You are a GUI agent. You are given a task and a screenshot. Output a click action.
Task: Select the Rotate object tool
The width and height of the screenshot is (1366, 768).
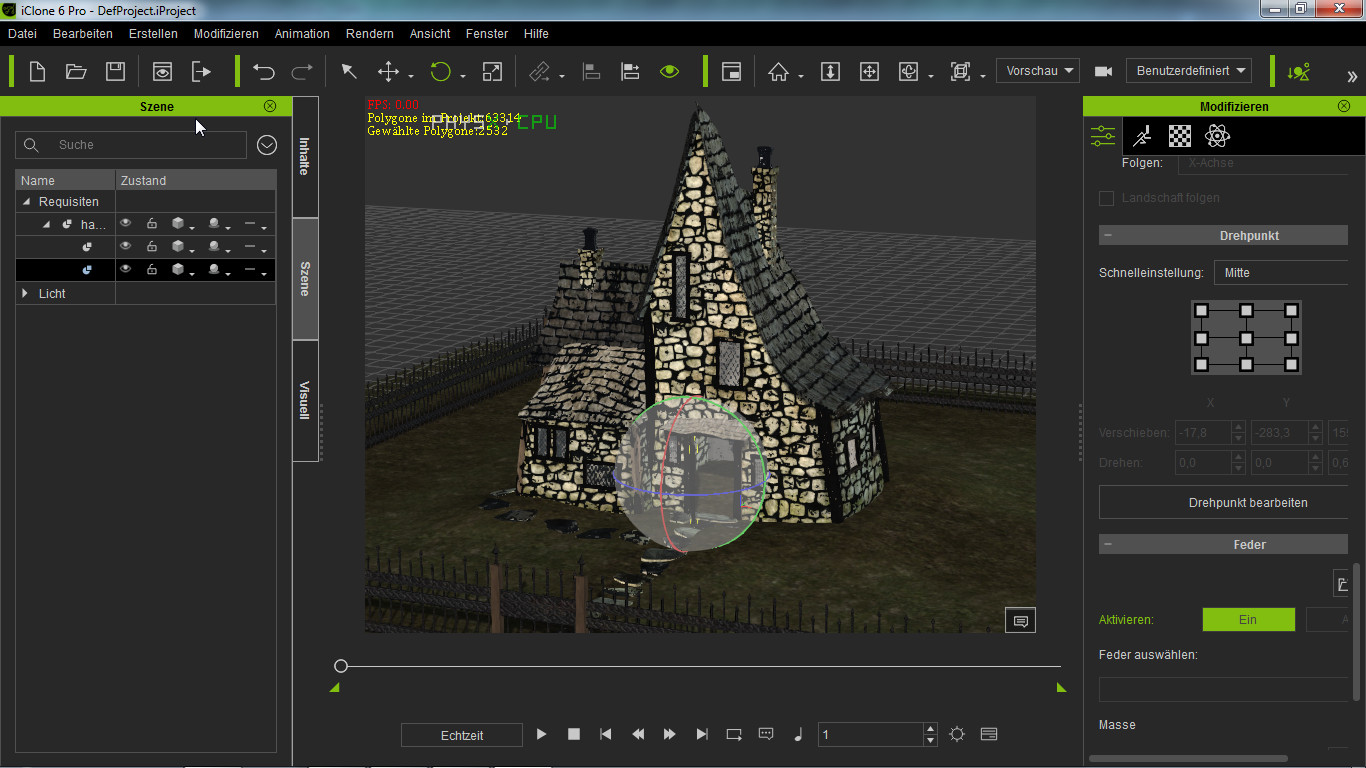tap(440, 72)
